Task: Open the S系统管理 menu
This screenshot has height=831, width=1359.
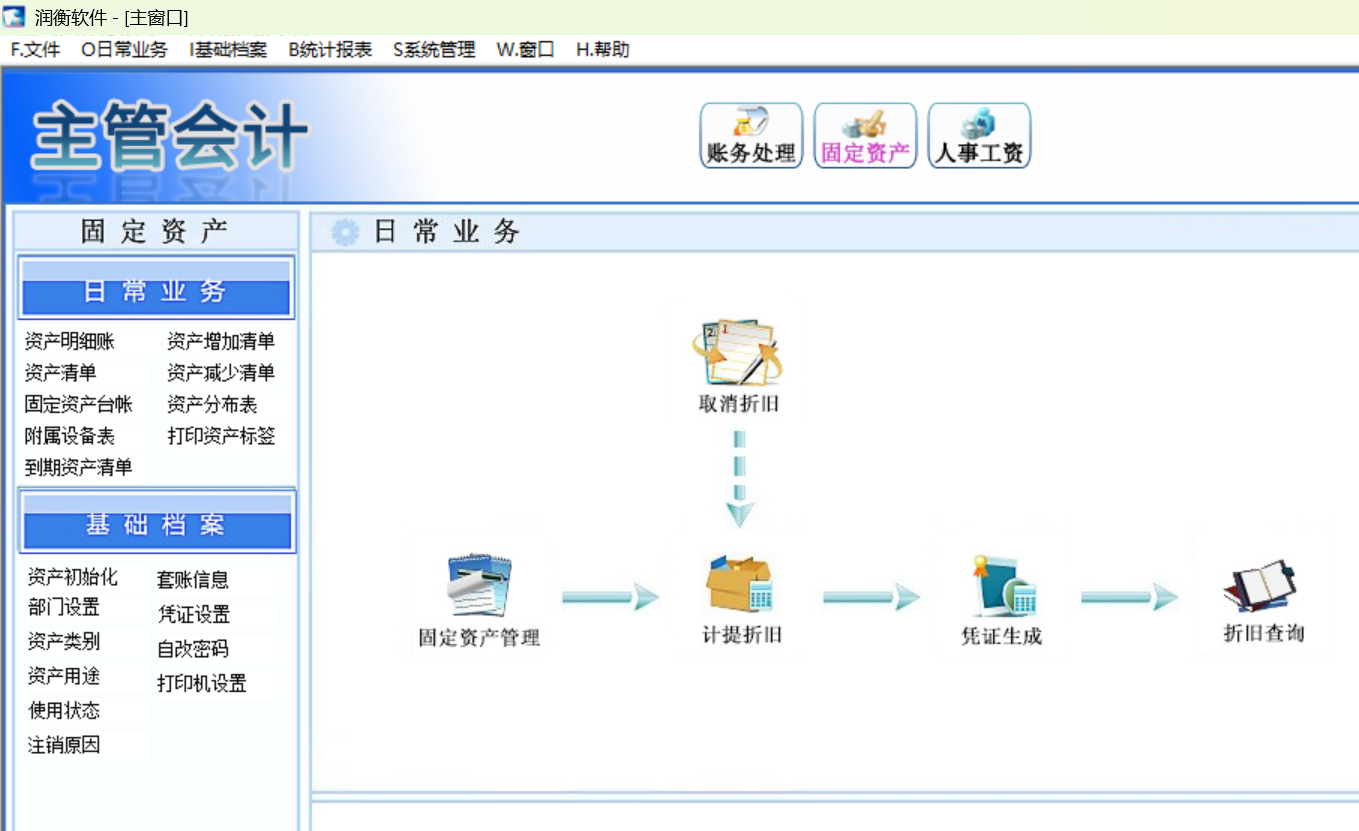Action: [x=434, y=50]
